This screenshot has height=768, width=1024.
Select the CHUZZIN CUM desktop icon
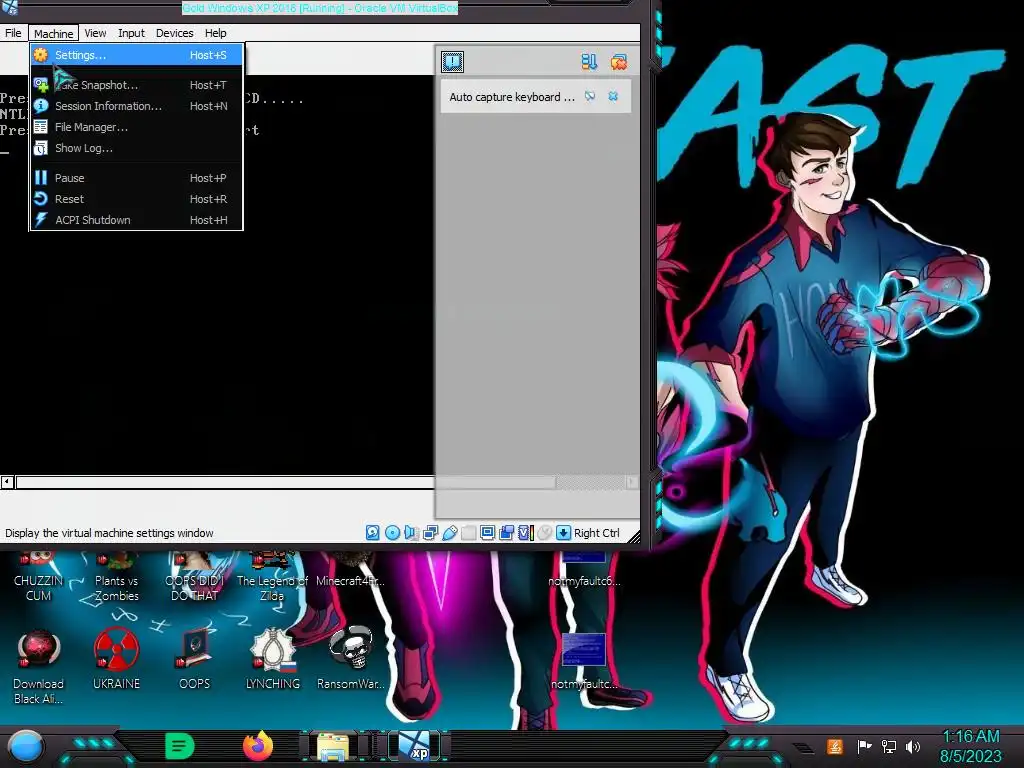[38, 578]
